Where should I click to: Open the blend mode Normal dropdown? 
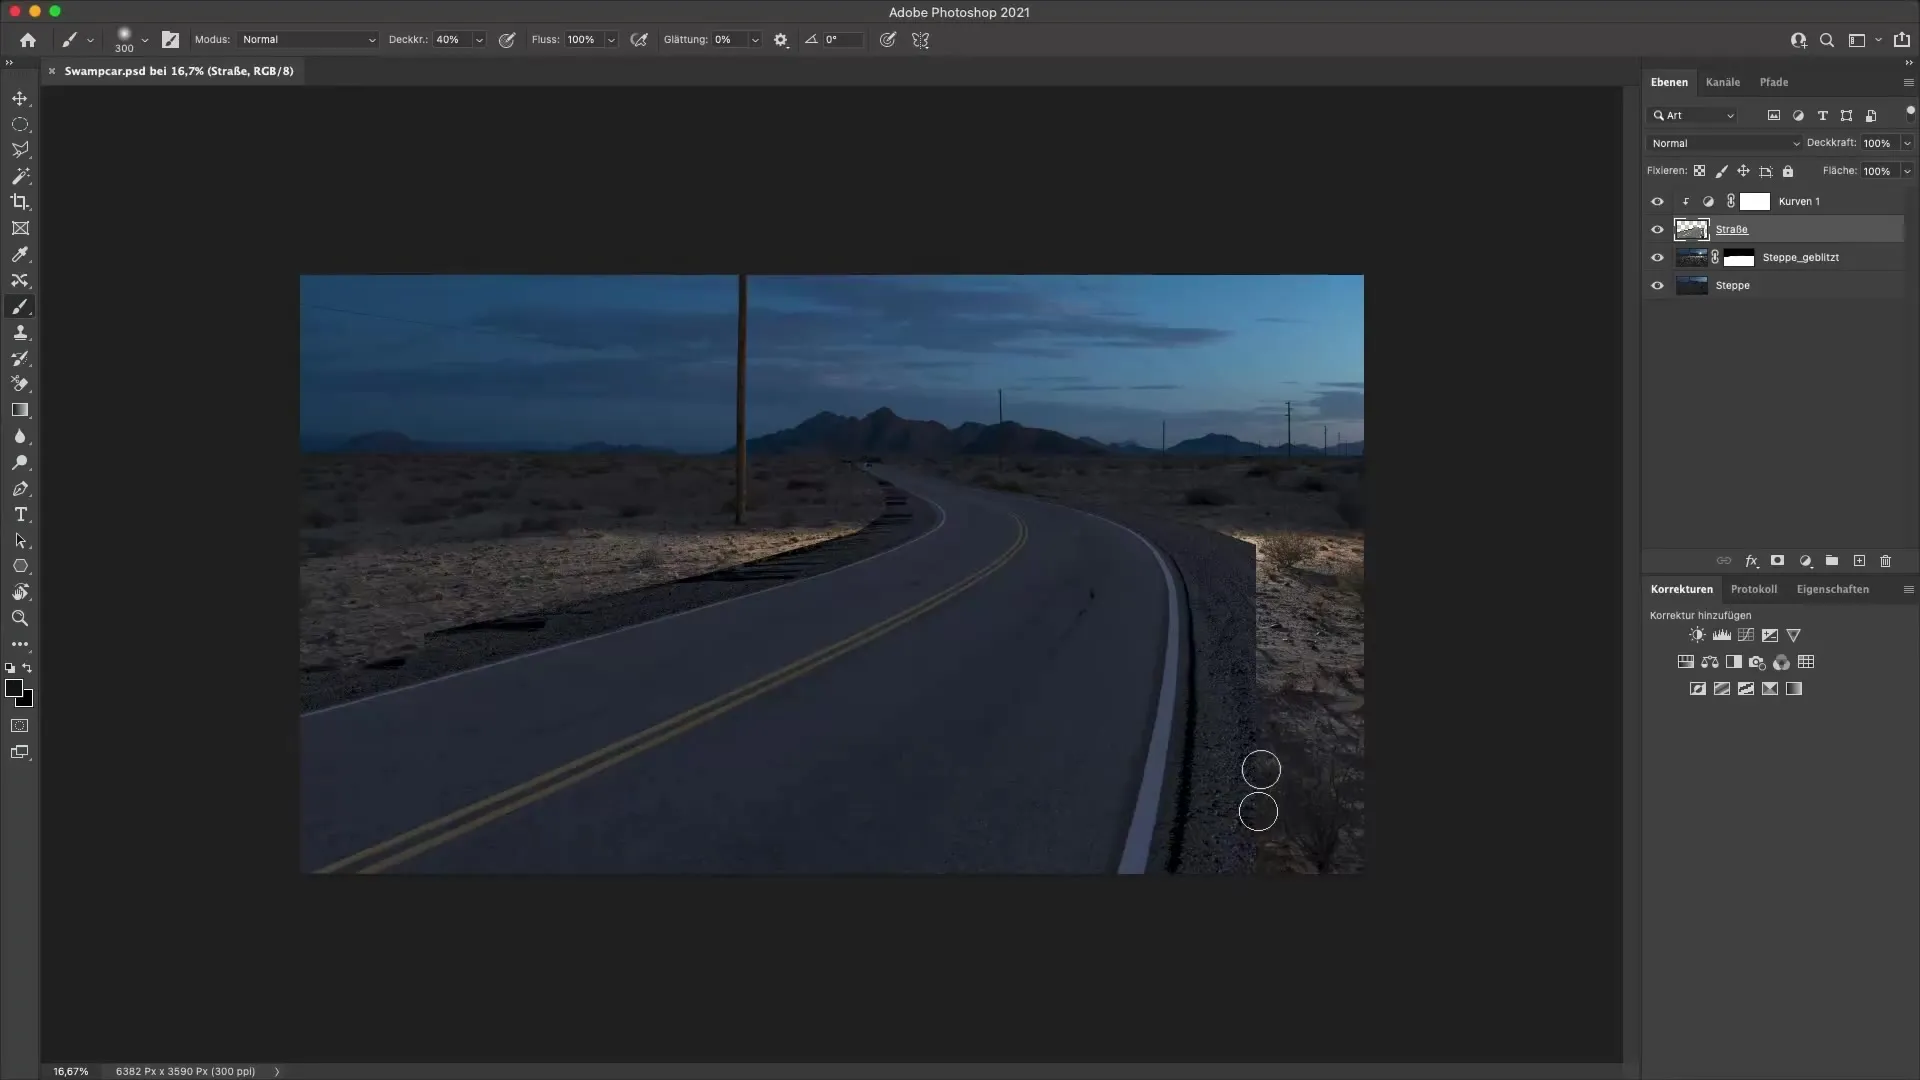(x=1723, y=143)
